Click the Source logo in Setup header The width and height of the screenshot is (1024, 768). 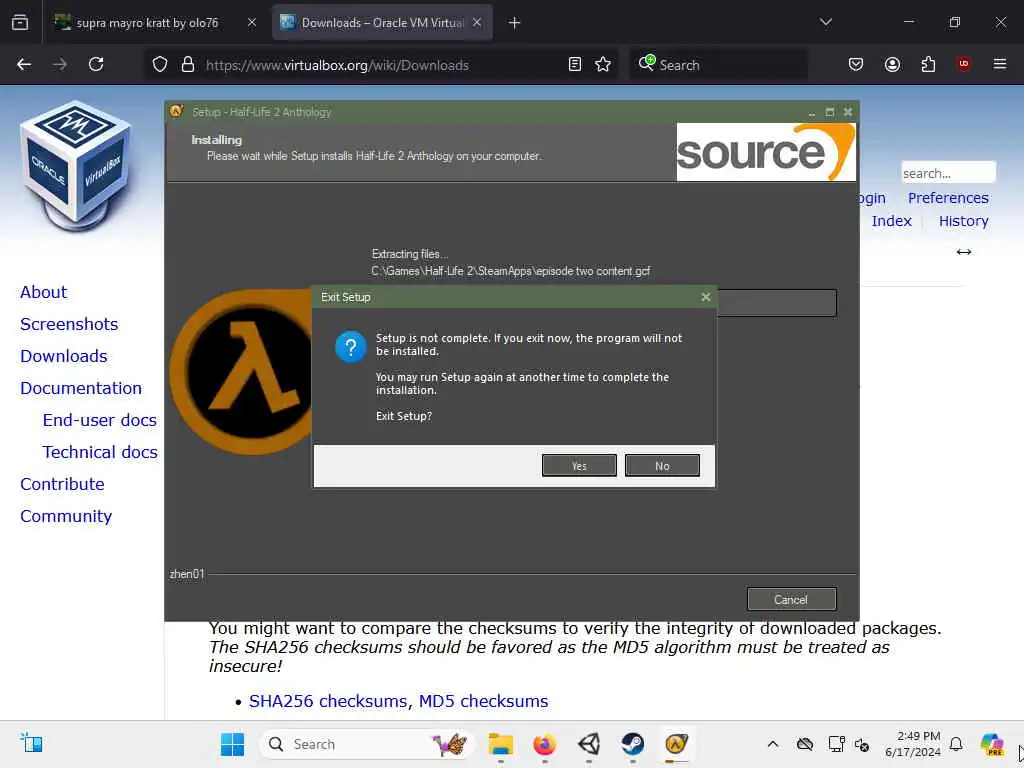pyautogui.click(x=765, y=152)
